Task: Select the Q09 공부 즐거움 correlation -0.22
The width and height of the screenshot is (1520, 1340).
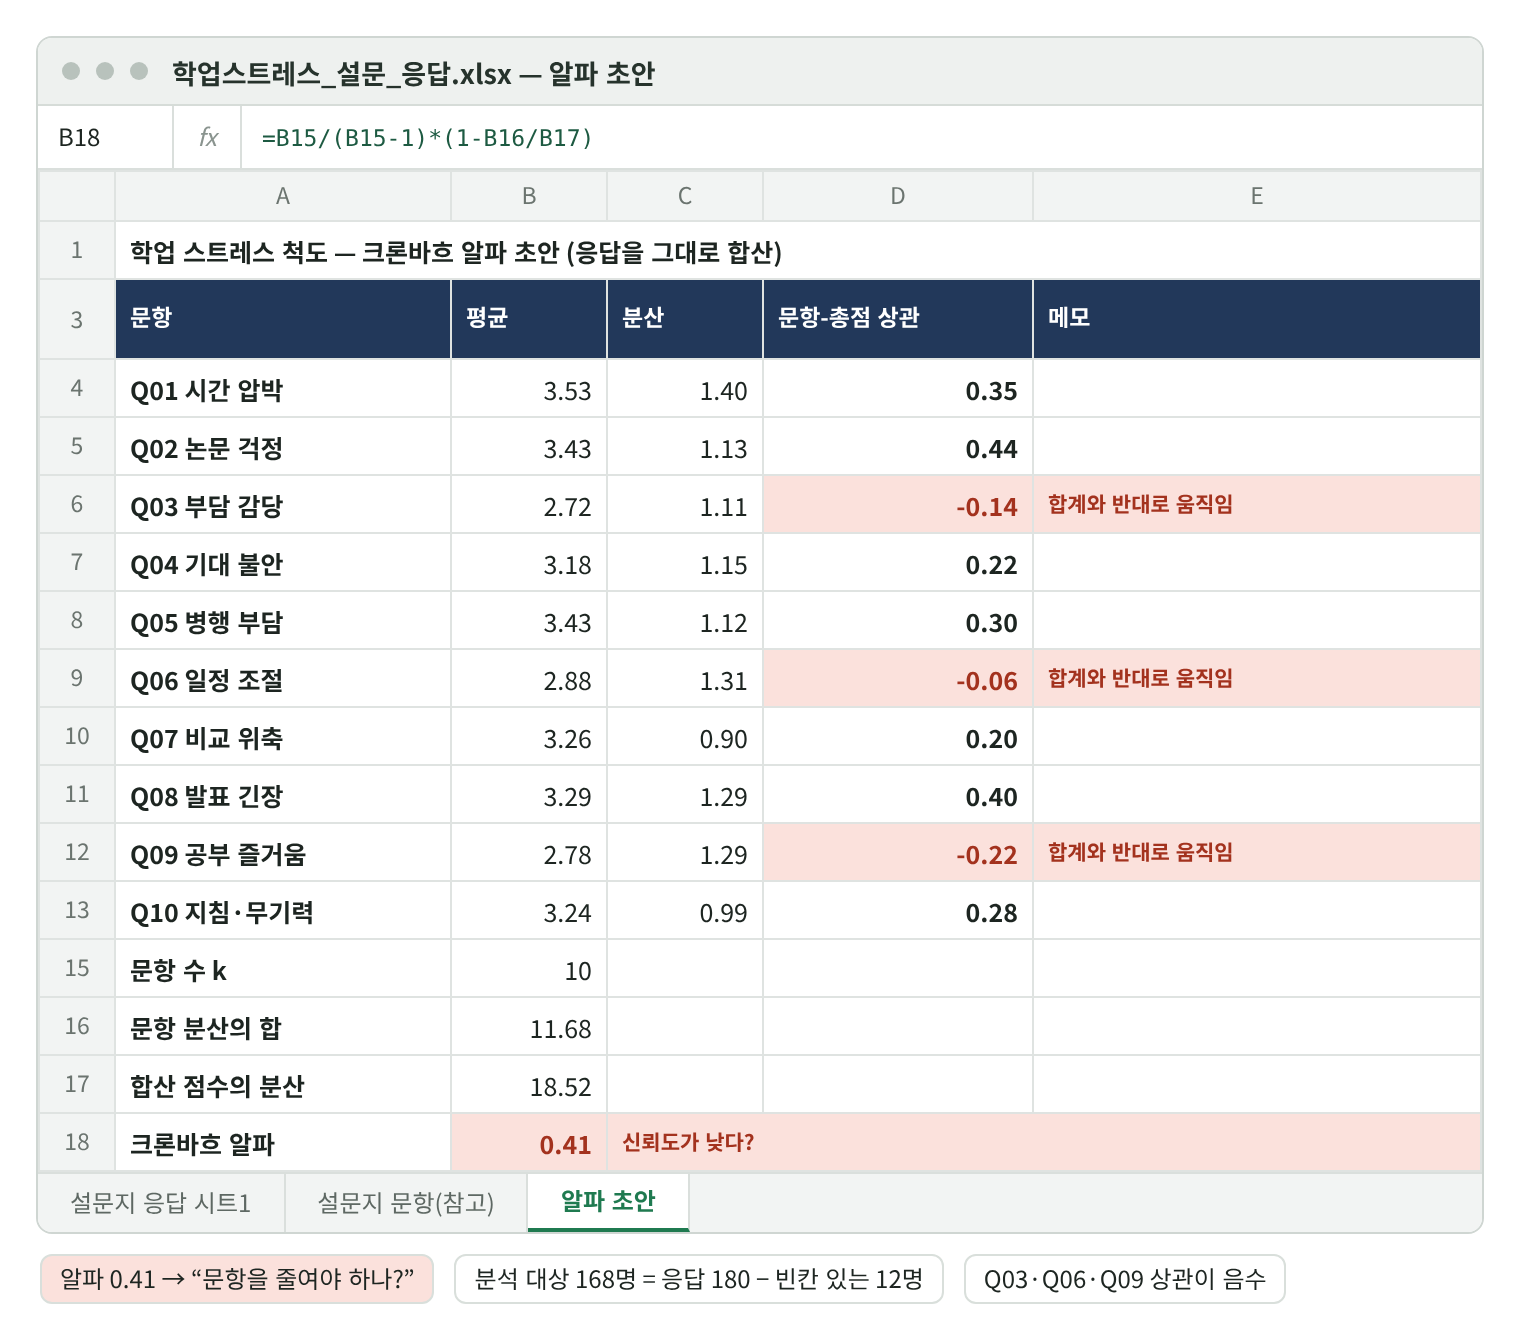Action: click(898, 853)
